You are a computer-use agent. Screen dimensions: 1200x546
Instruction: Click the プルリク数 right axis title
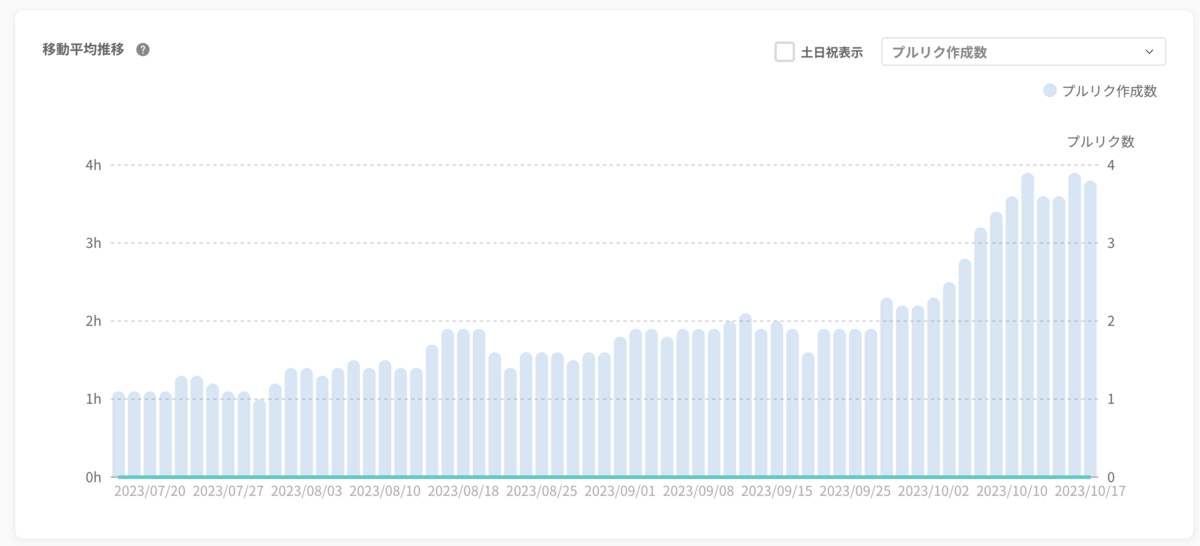coord(1101,141)
